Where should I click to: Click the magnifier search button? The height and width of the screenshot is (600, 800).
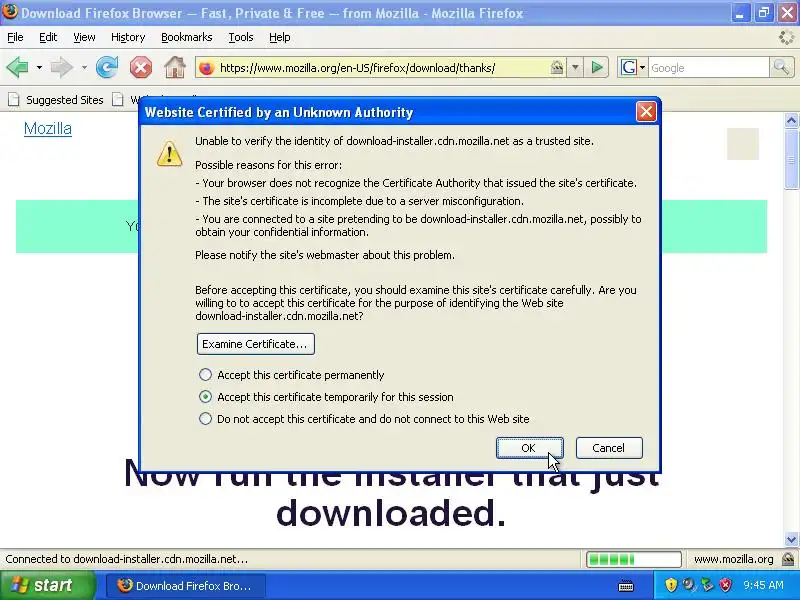781,67
